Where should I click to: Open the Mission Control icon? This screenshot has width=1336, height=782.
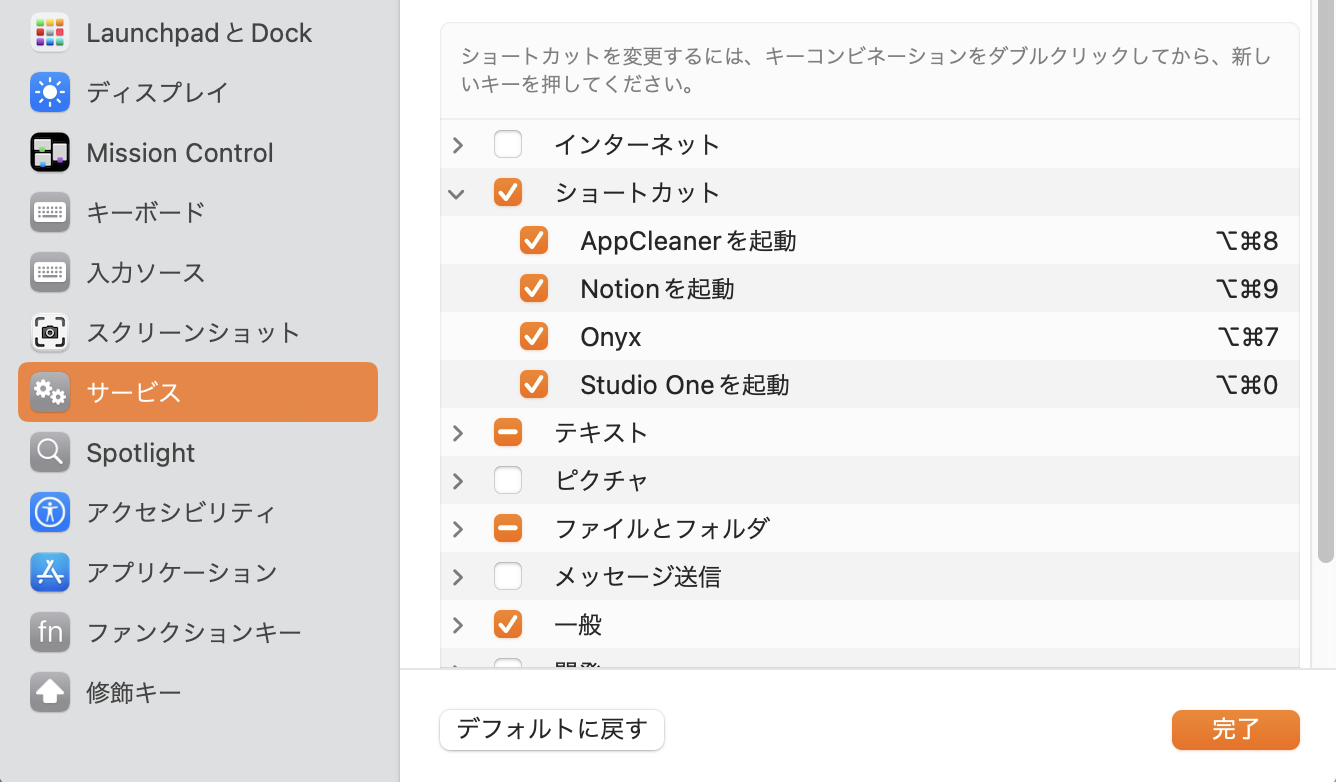[49, 152]
